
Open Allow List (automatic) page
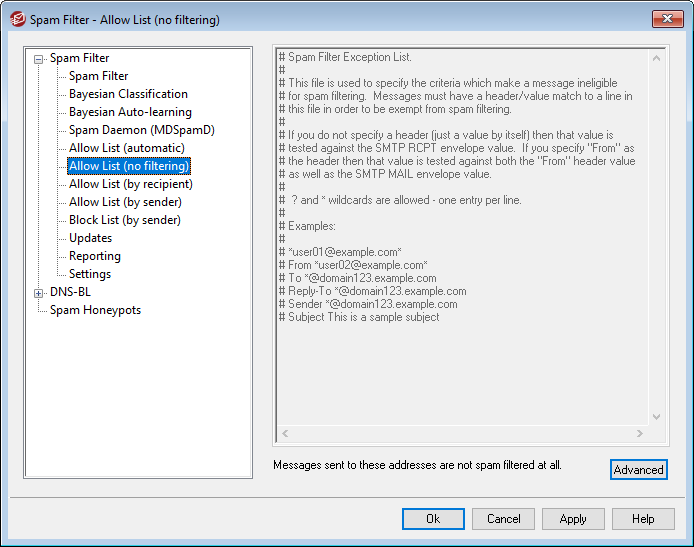(x=126, y=148)
